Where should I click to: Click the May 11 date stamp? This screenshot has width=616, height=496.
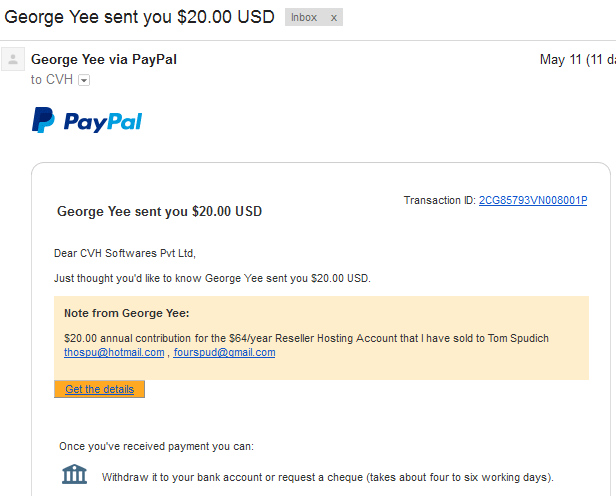pos(578,60)
